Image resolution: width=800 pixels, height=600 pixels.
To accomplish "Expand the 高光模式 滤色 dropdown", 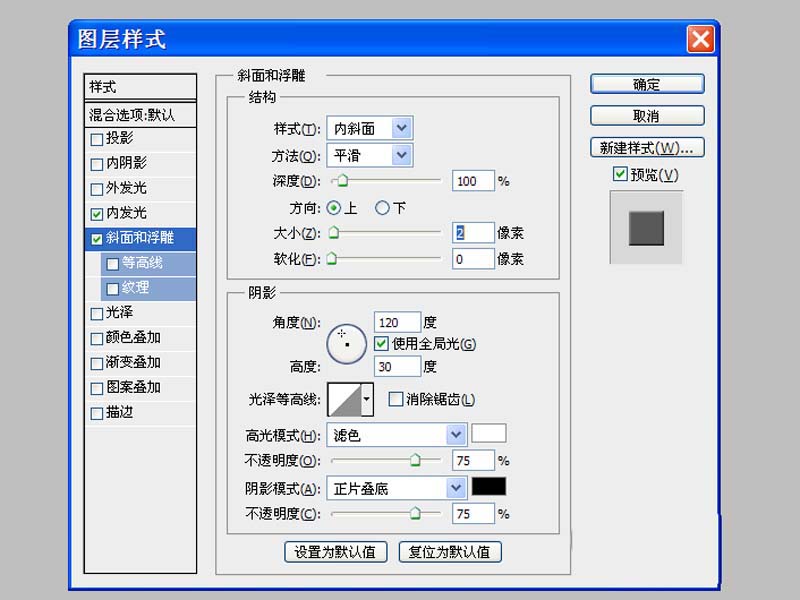I will (456, 434).
